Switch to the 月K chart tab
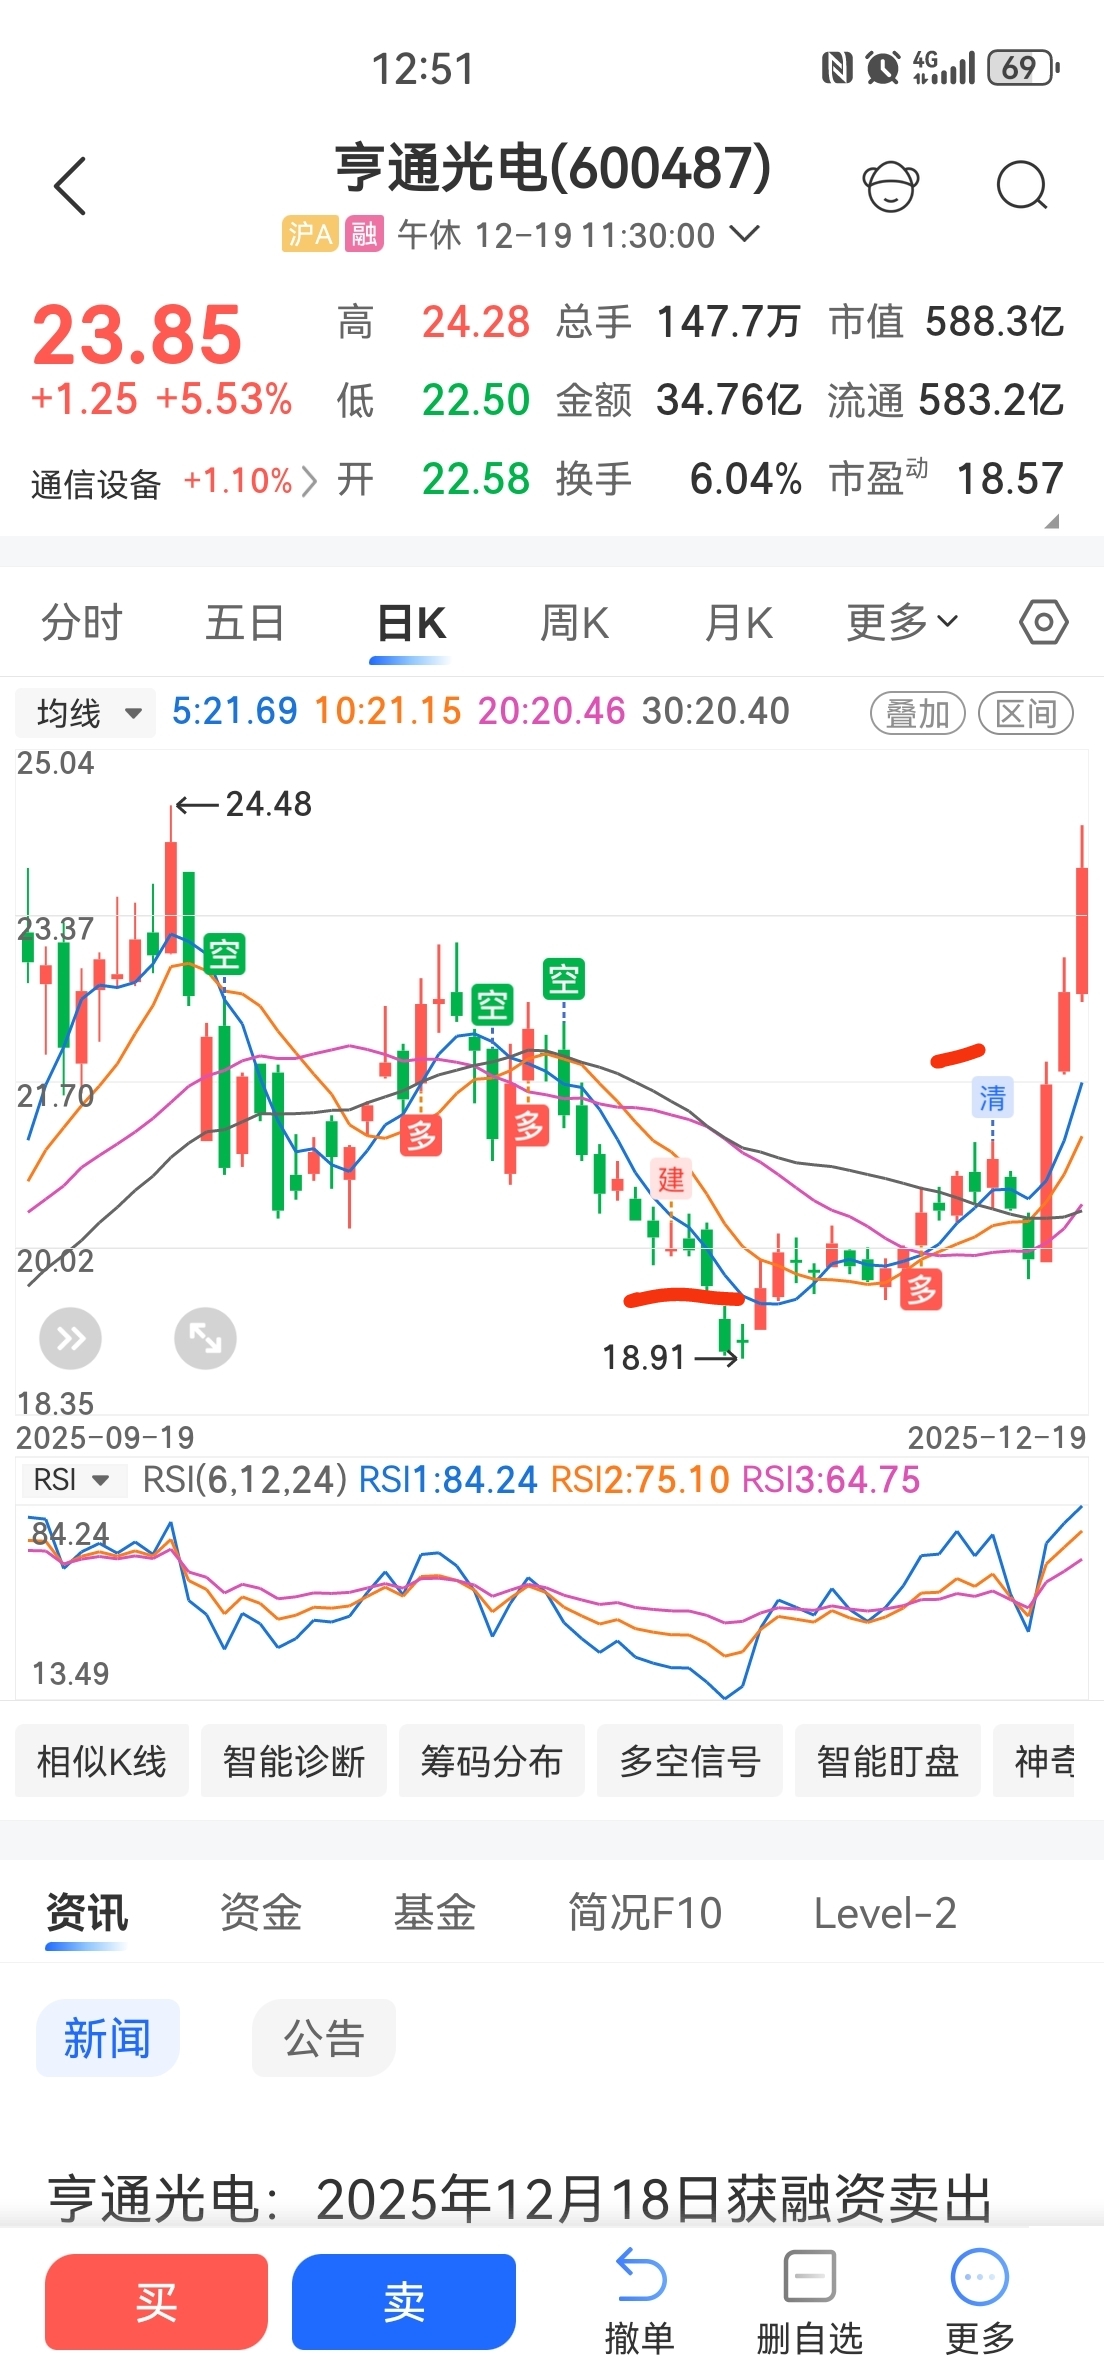Image resolution: width=1104 pixels, height=2376 pixels. click(x=738, y=622)
